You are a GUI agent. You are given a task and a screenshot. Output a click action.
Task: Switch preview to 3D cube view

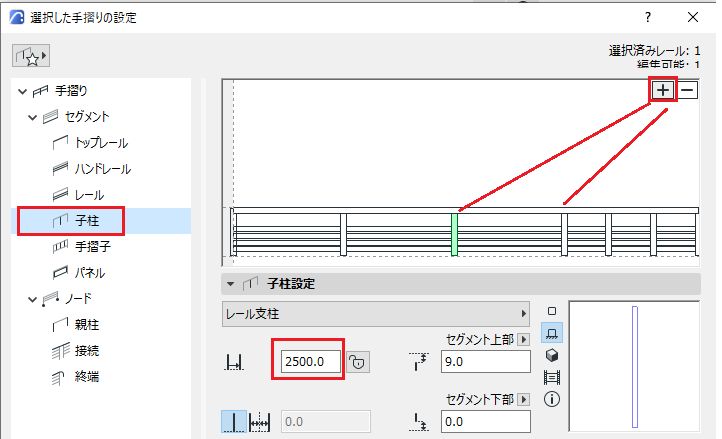pyautogui.click(x=552, y=355)
